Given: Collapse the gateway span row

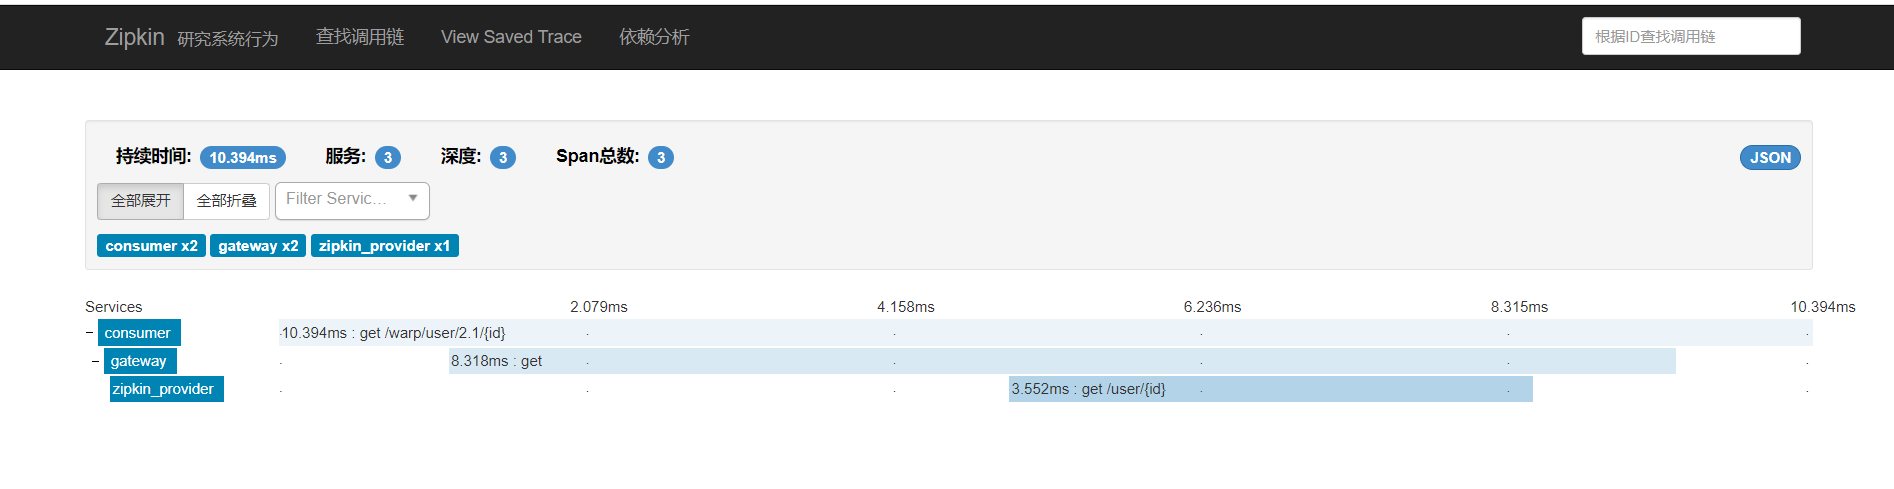Looking at the screenshot, I should (x=96, y=361).
